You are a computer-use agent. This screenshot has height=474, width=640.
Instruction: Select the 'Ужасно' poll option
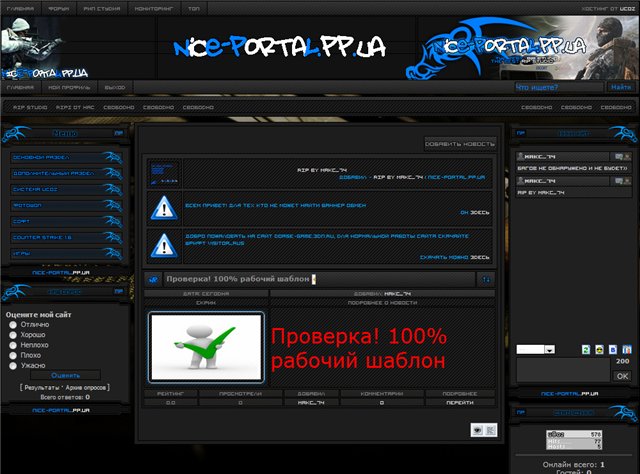pyautogui.click(x=13, y=365)
